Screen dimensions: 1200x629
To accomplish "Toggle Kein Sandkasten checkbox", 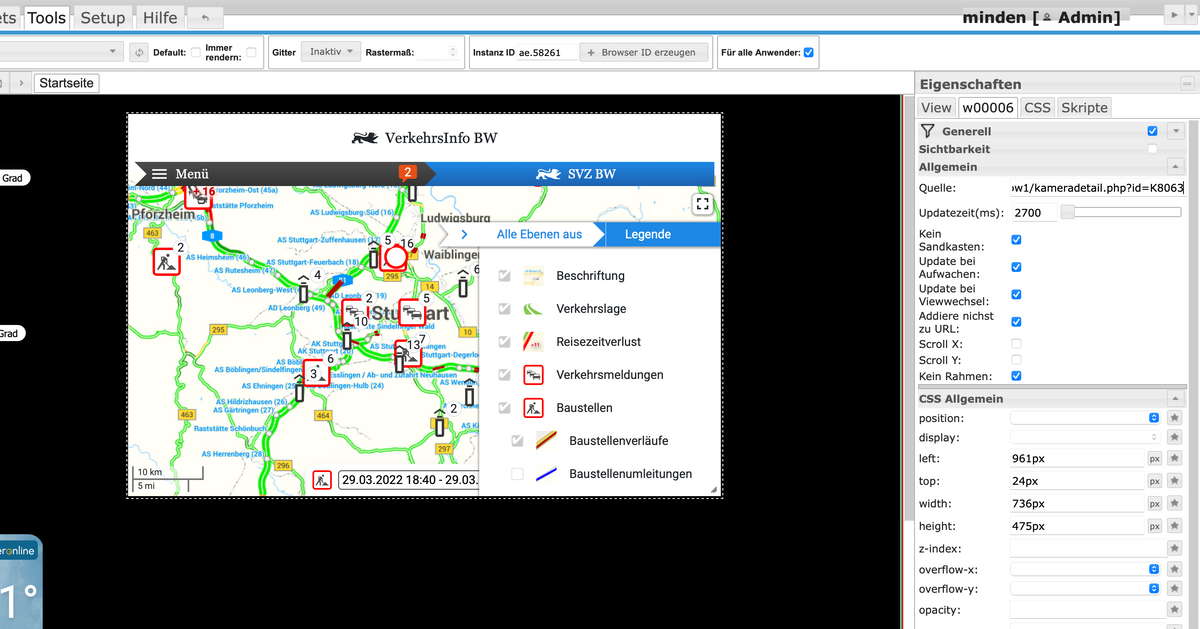I will coord(1016,240).
